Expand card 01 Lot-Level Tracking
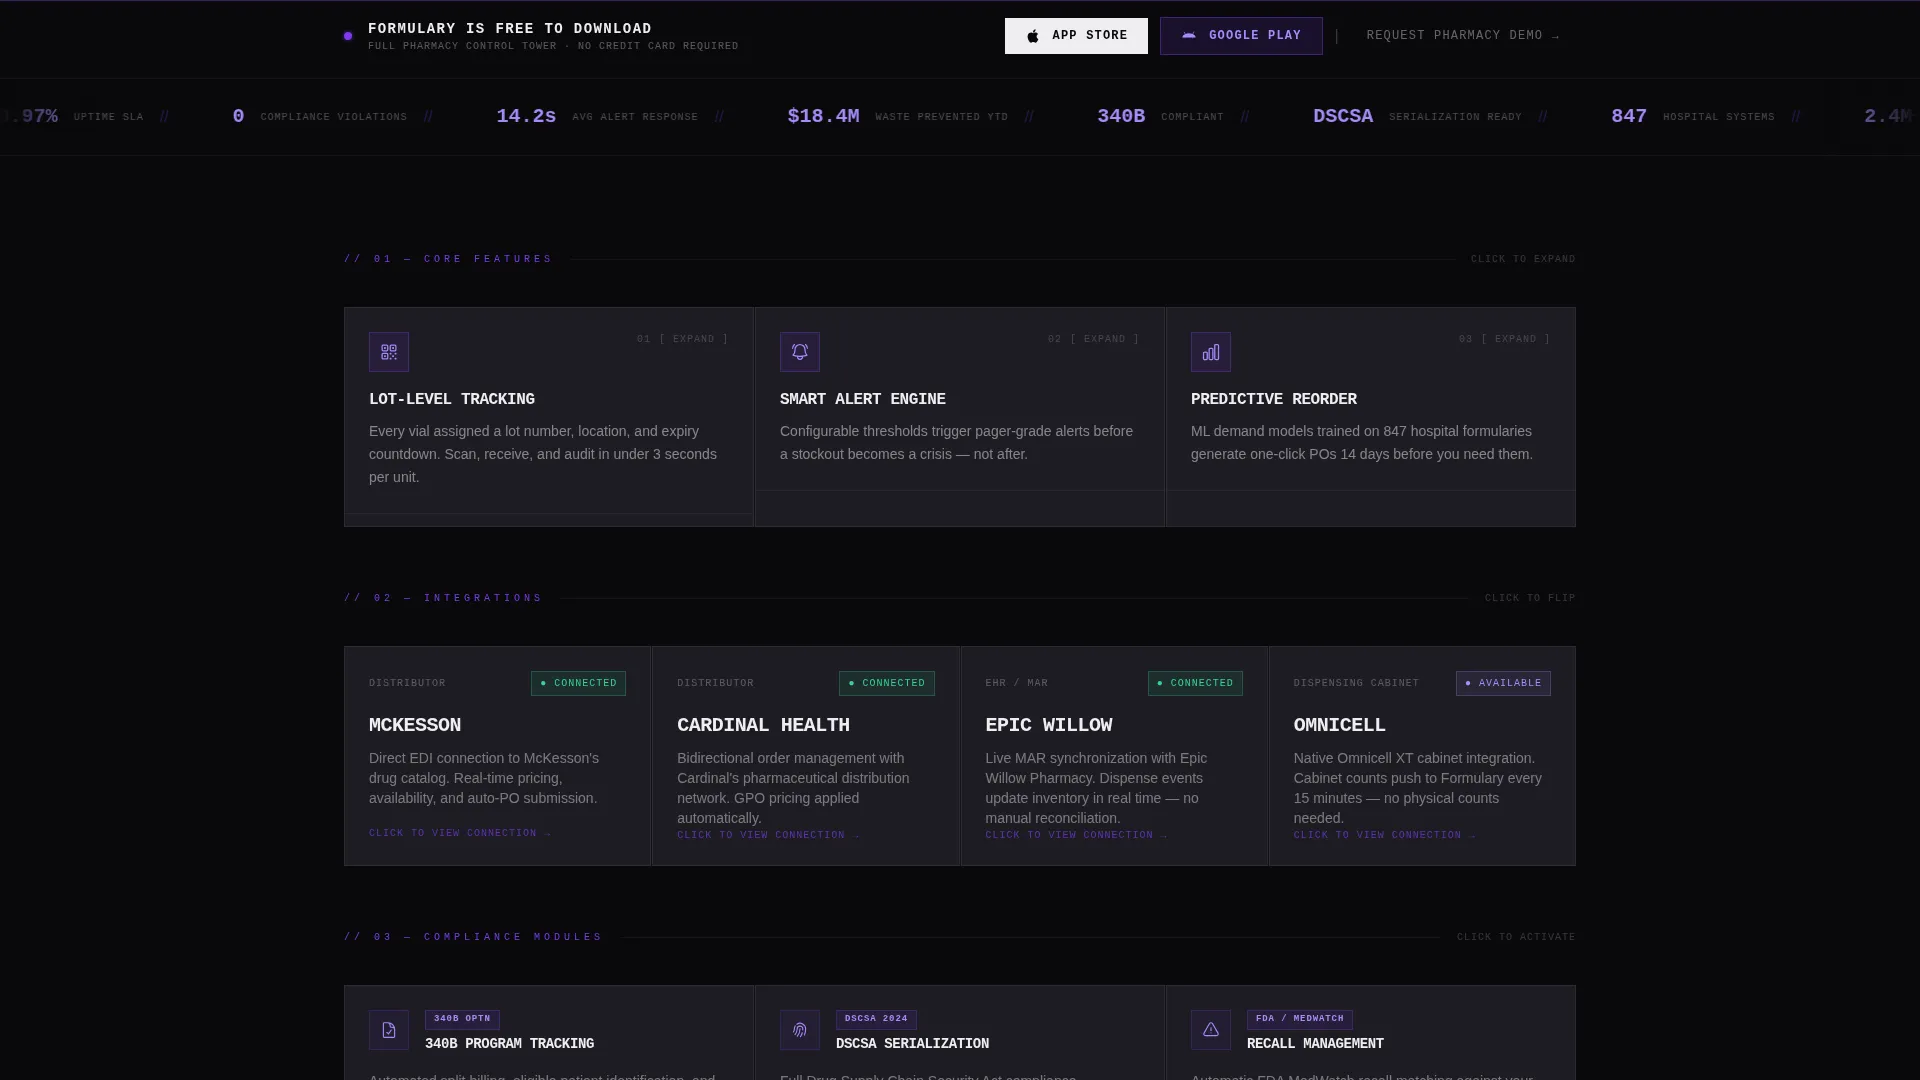 click(x=683, y=339)
